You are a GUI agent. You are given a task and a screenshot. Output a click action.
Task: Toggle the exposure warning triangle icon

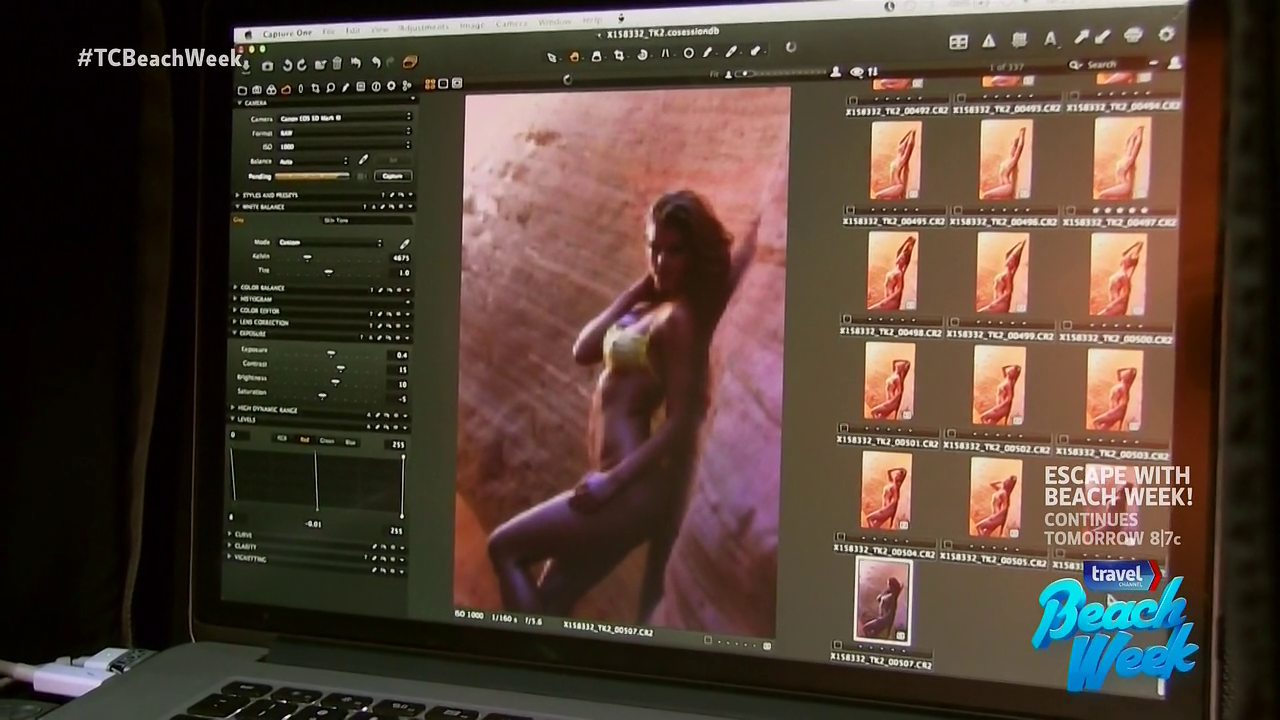(x=989, y=41)
